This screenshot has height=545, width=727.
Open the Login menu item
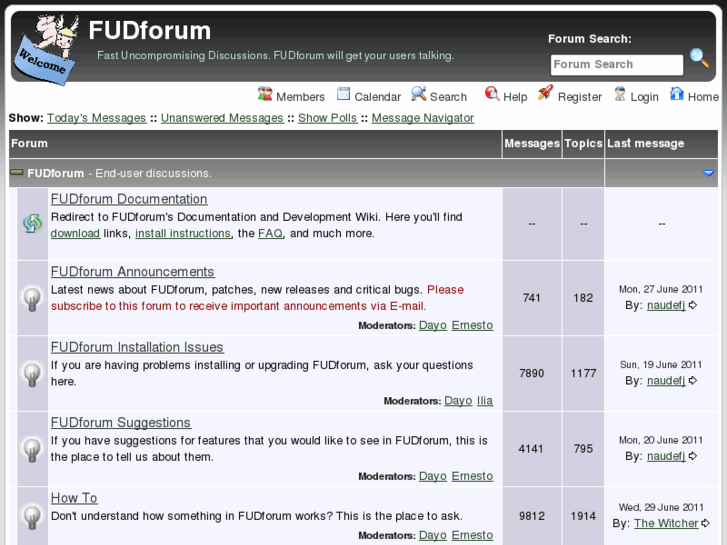(644, 97)
